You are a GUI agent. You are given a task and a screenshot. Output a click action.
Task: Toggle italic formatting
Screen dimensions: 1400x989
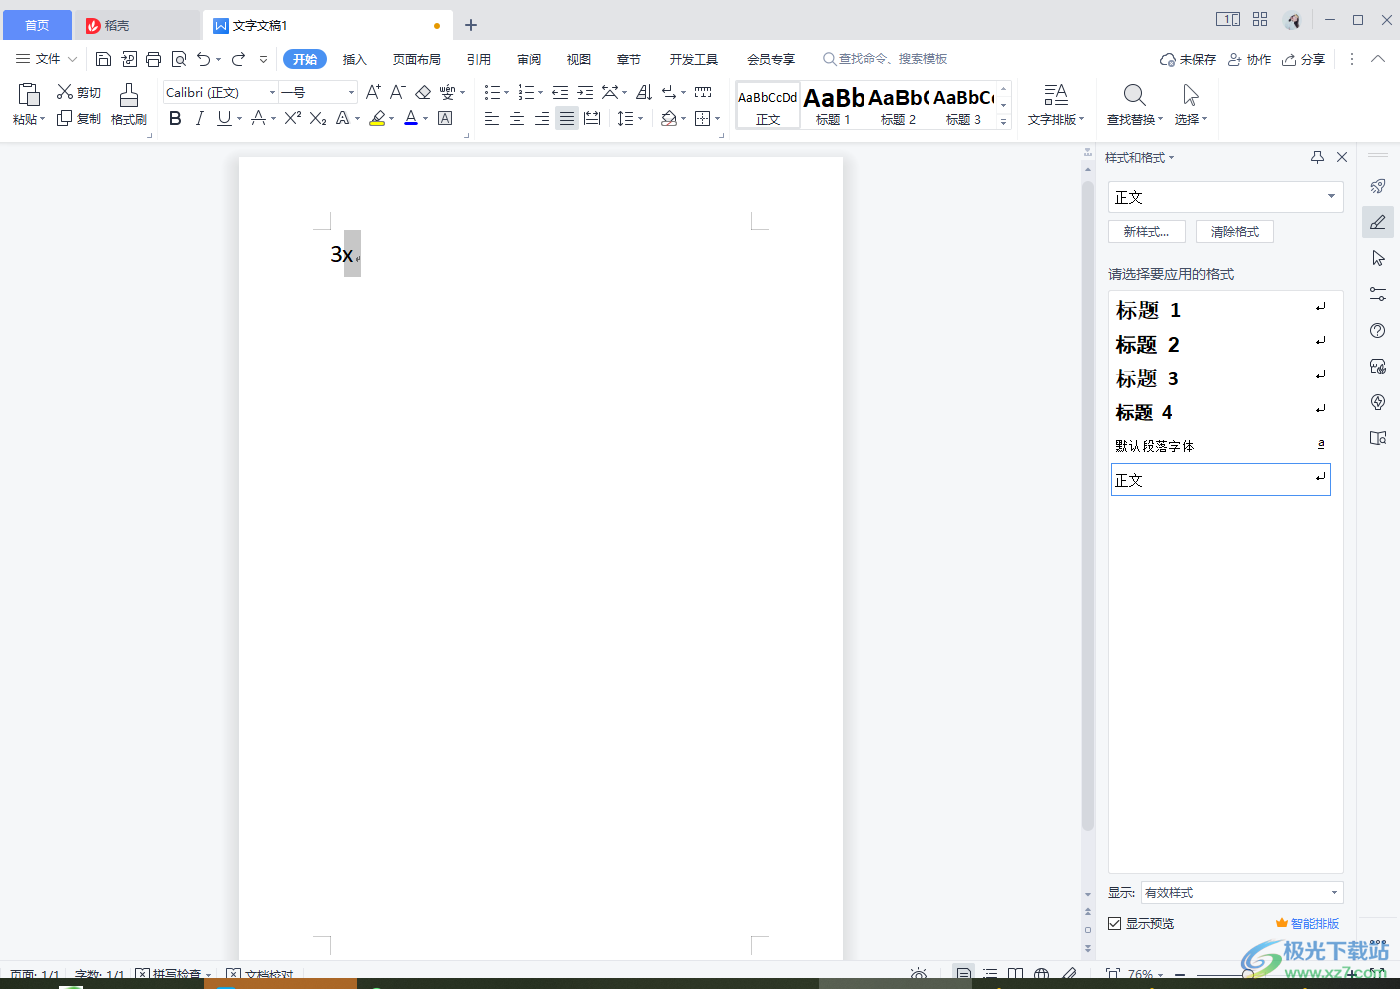point(199,118)
